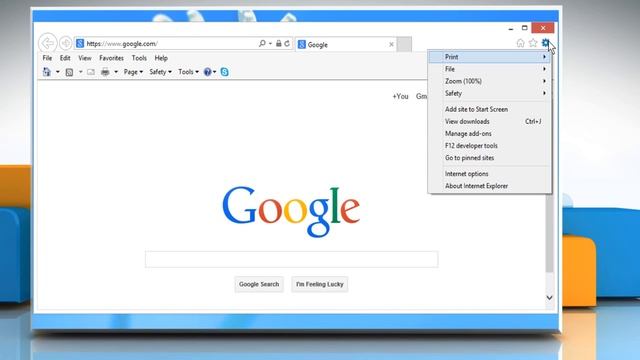Click the +You link

click(x=400, y=96)
